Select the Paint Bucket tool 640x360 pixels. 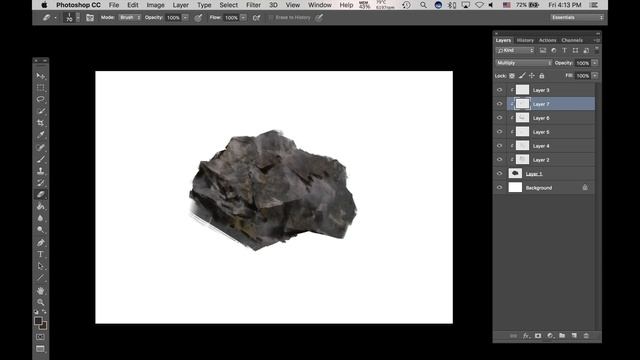click(x=40, y=207)
